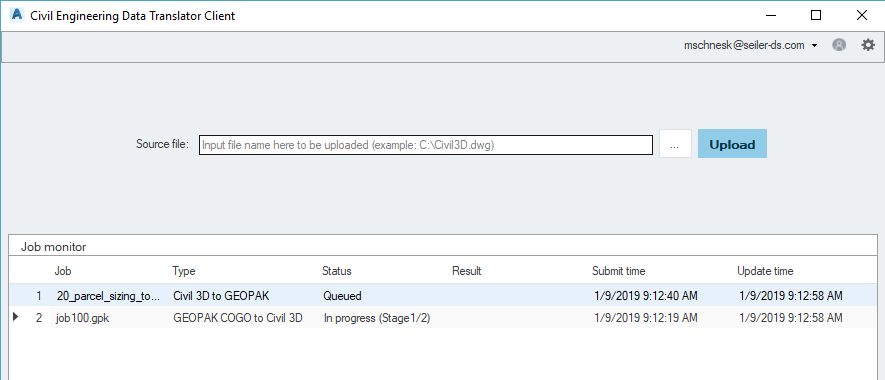
Task: Minimize the Data Translator Client window
Action: [x=770, y=15]
